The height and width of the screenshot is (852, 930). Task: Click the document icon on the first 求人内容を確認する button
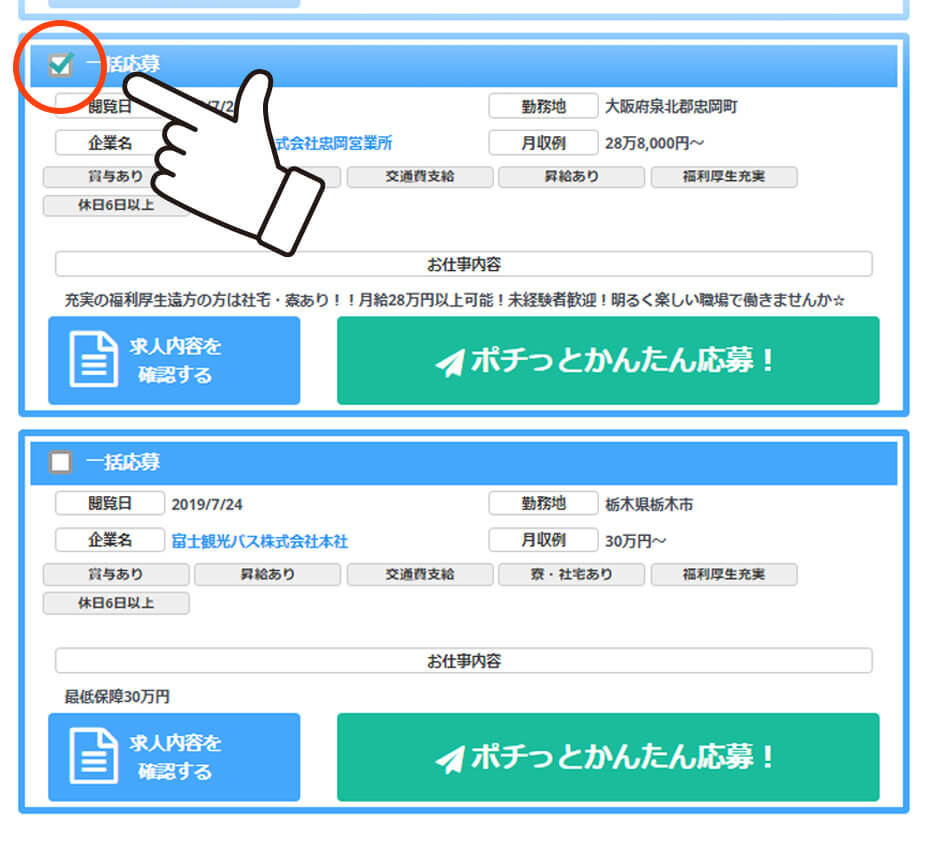pyautogui.click(x=94, y=360)
